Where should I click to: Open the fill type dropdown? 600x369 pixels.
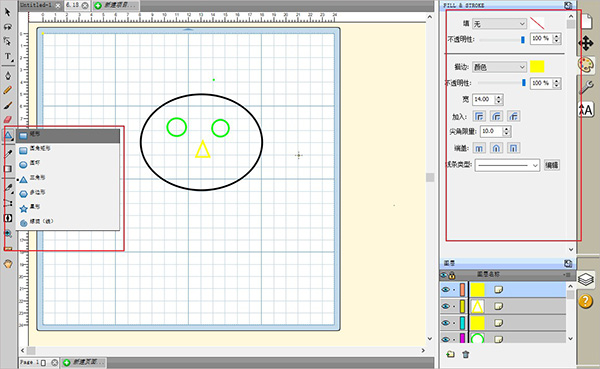499,24
